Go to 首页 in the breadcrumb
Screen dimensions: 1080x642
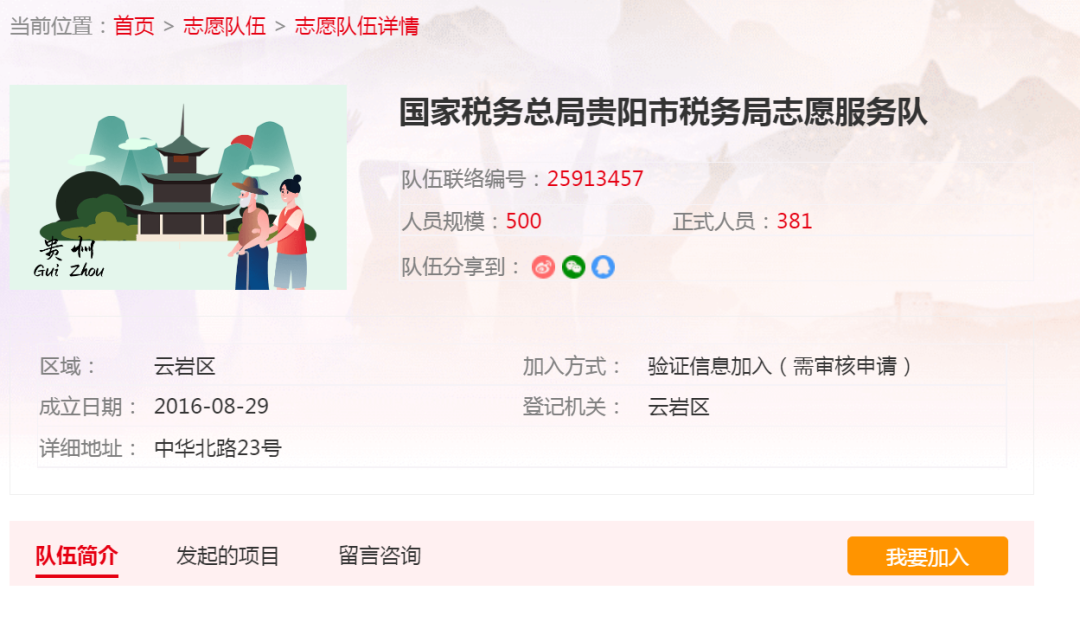(134, 26)
